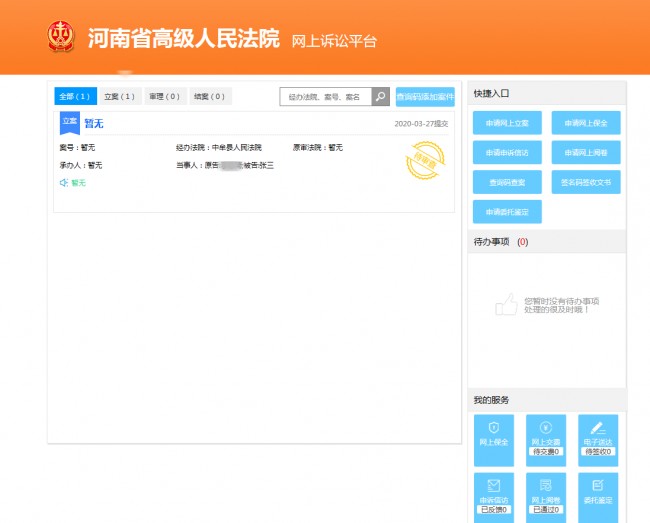Click the 待签收0 badge
Viewport: 650px width, 523px height.
coord(598,452)
